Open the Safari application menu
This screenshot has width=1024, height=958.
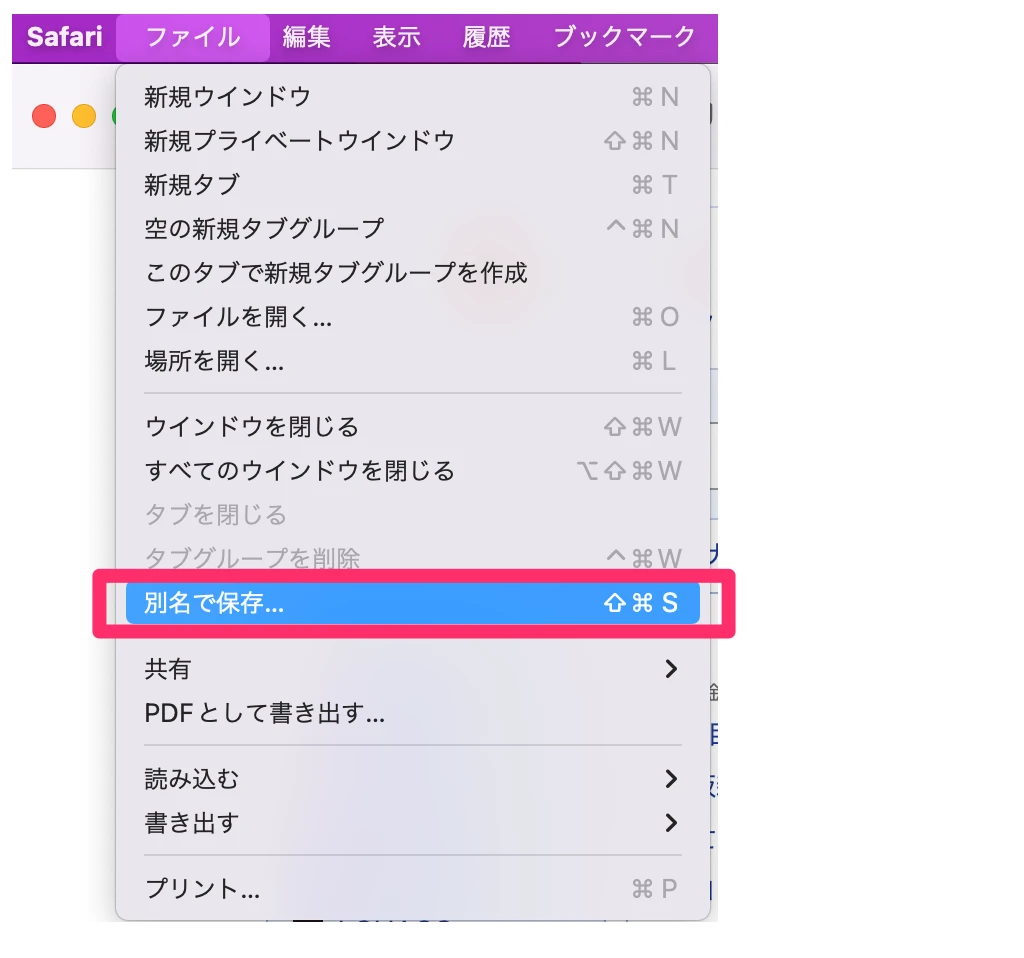[x=65, y=37]
